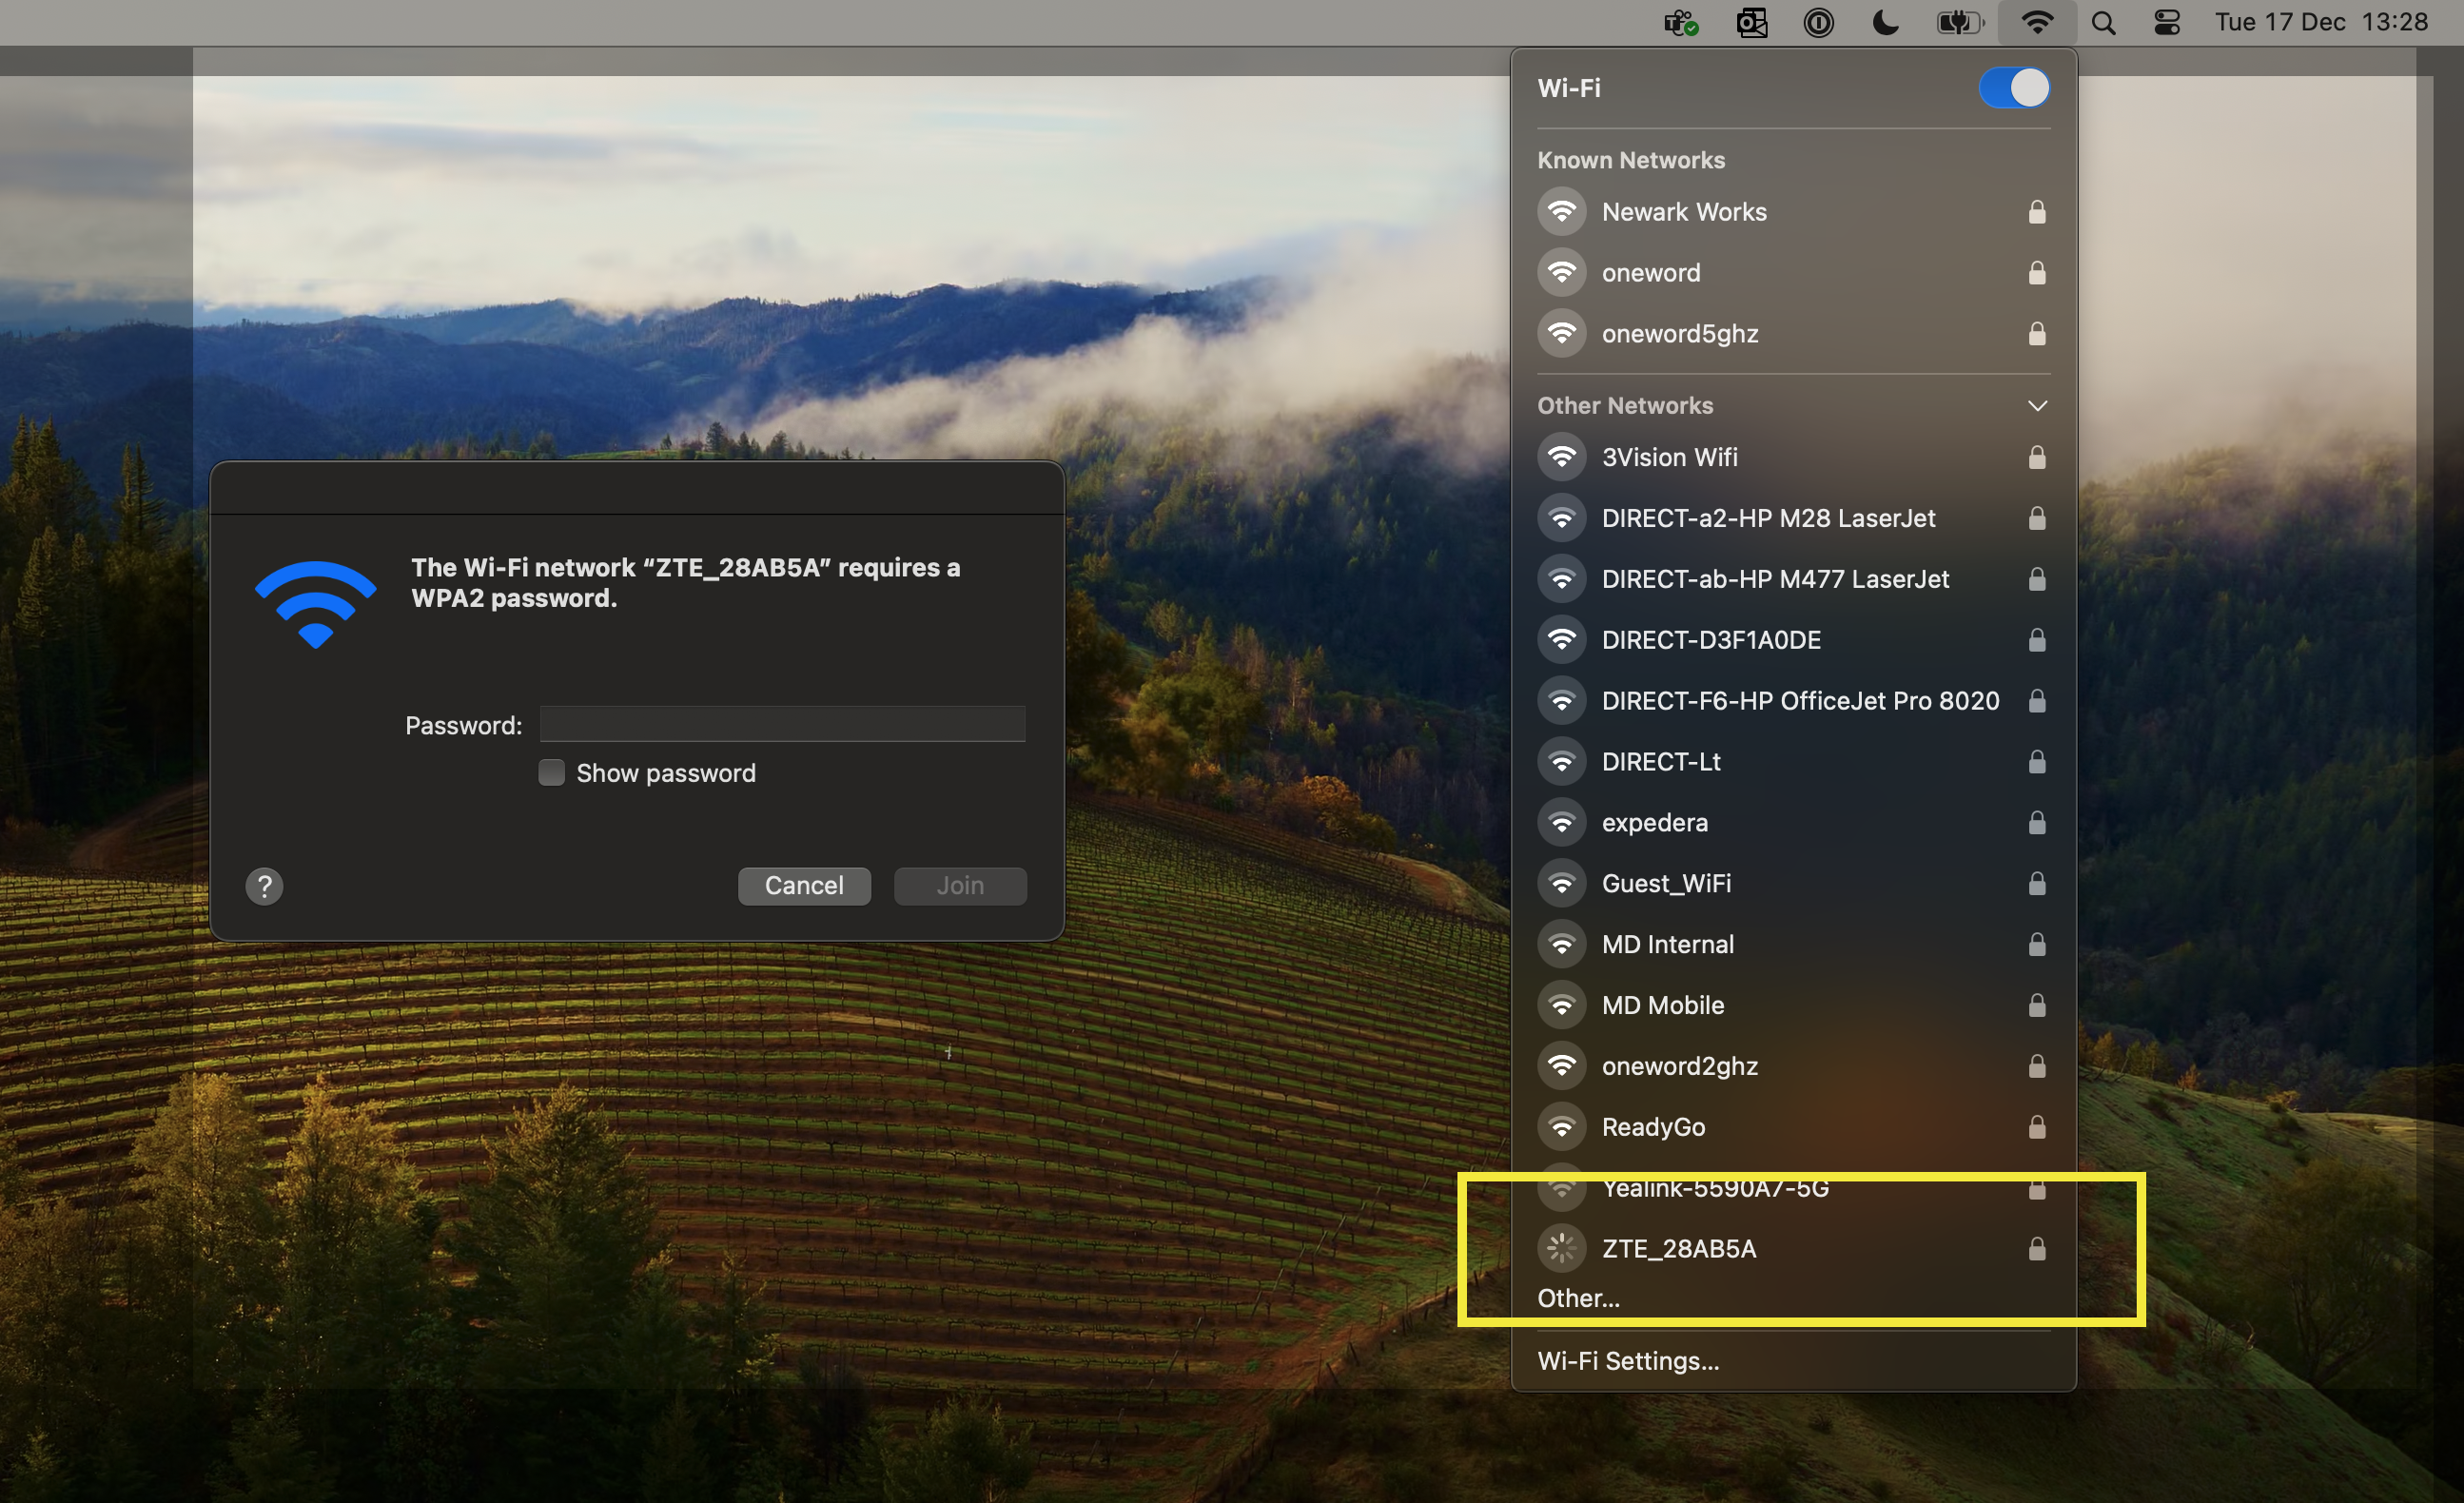Select Other... at the bottom of the network list
The image size is (2464, 1503).
pyautogui.click(x=1578, y=1298)
